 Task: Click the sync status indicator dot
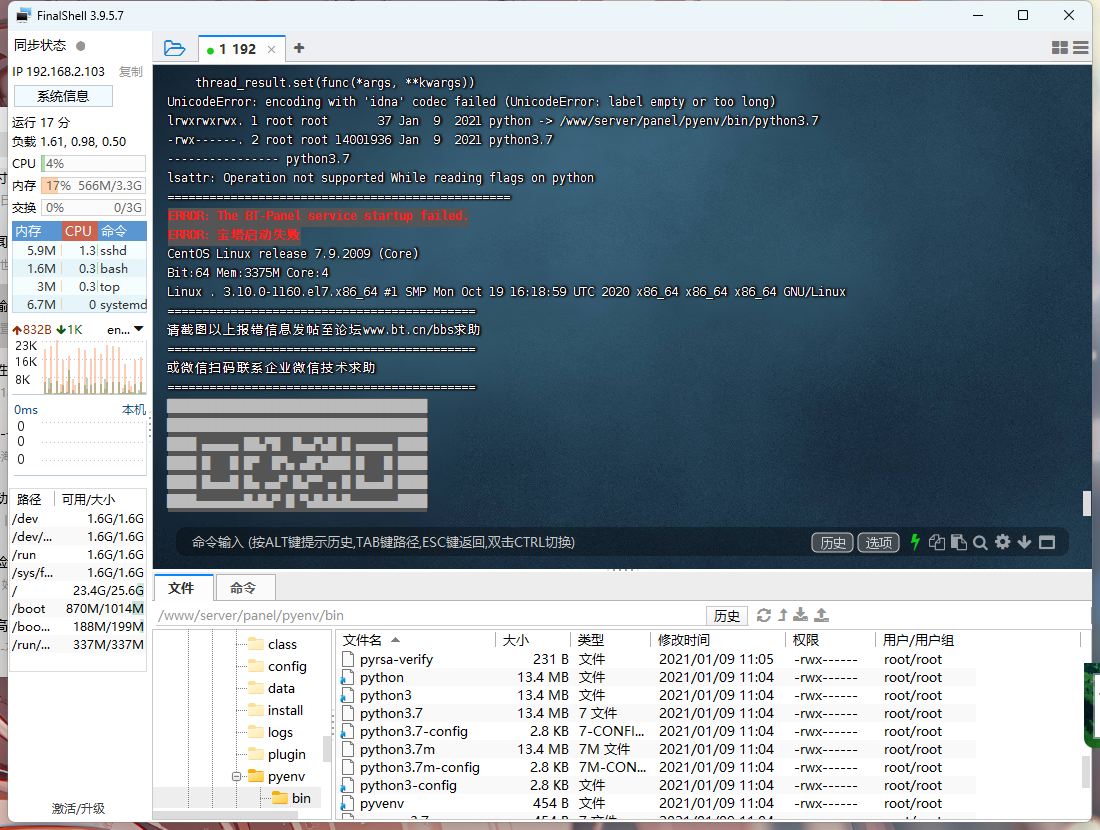click(x=81, y=46)
